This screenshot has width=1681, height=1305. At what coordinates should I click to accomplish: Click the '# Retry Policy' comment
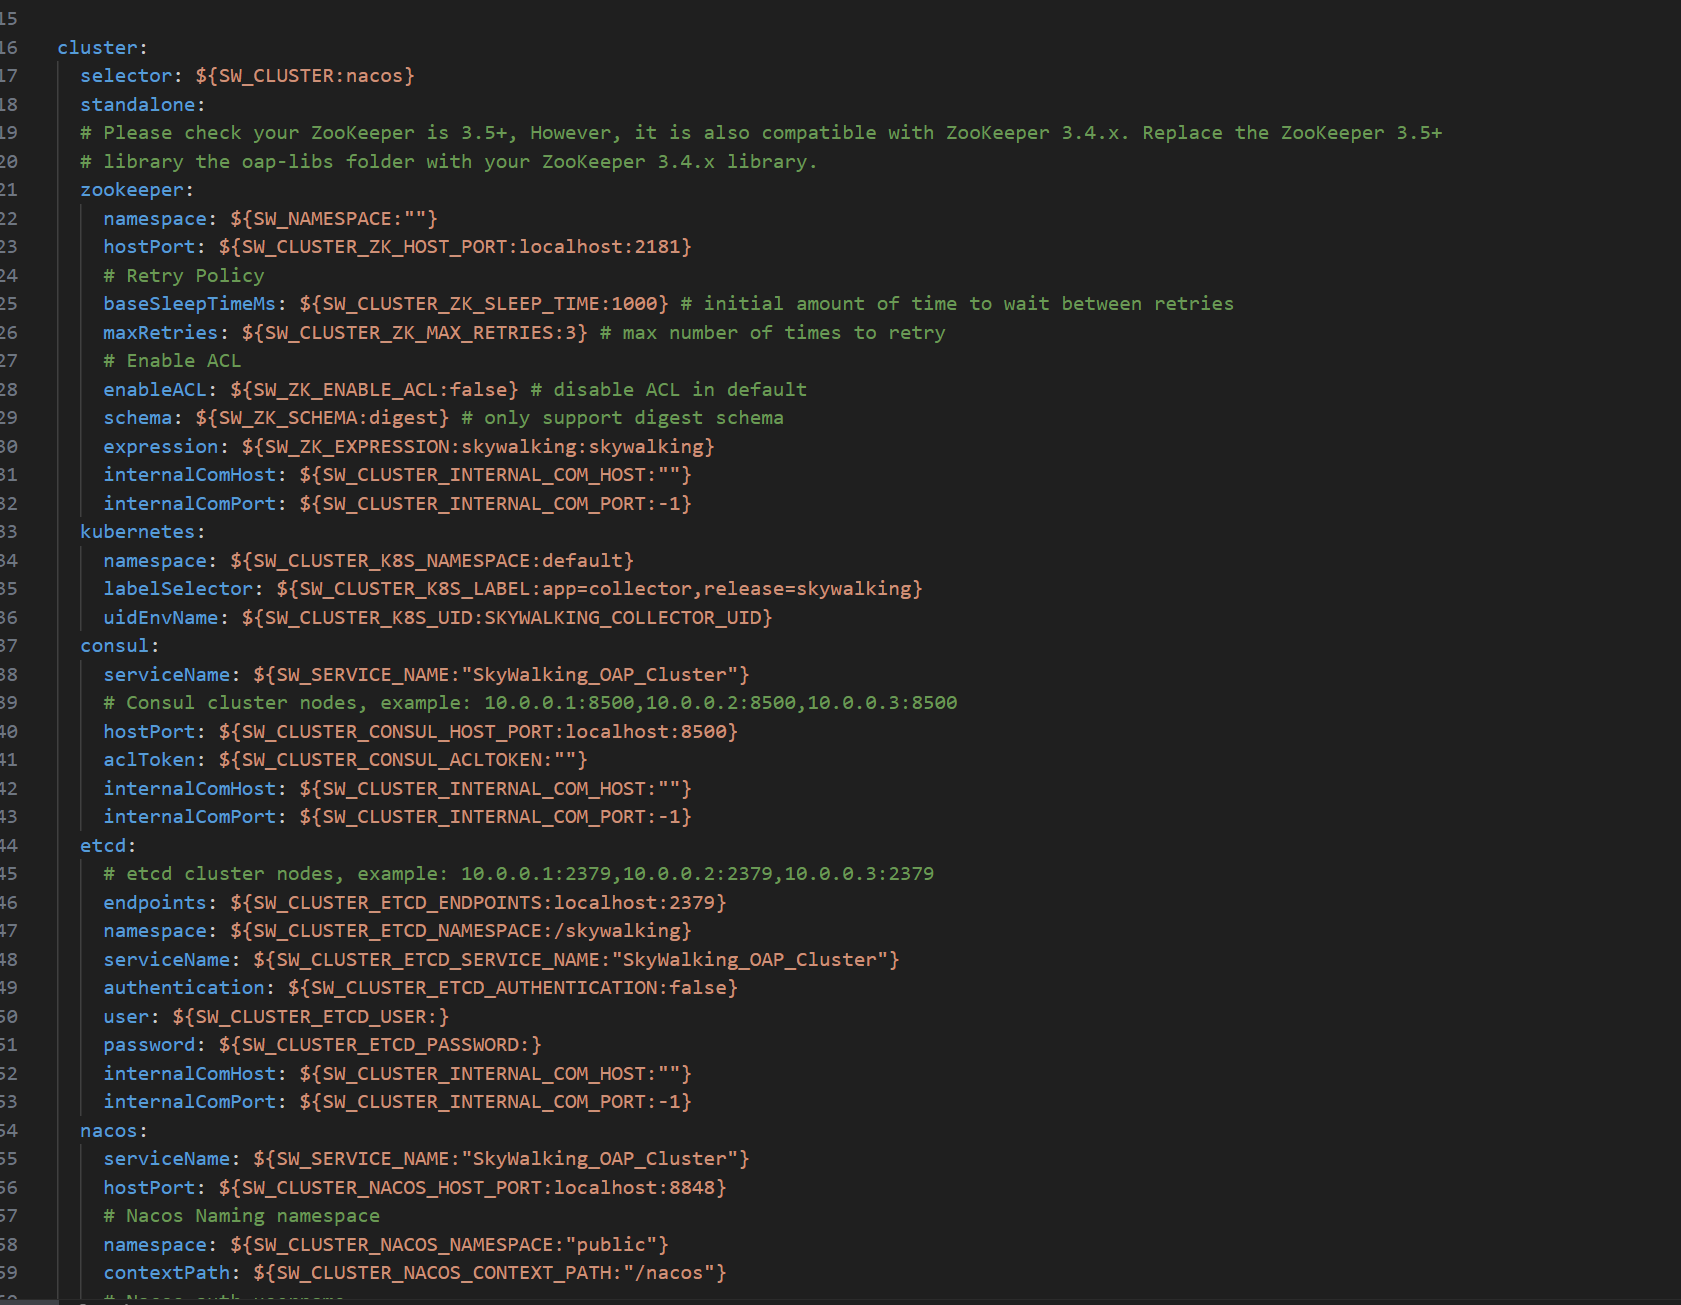tap(184, 276)
